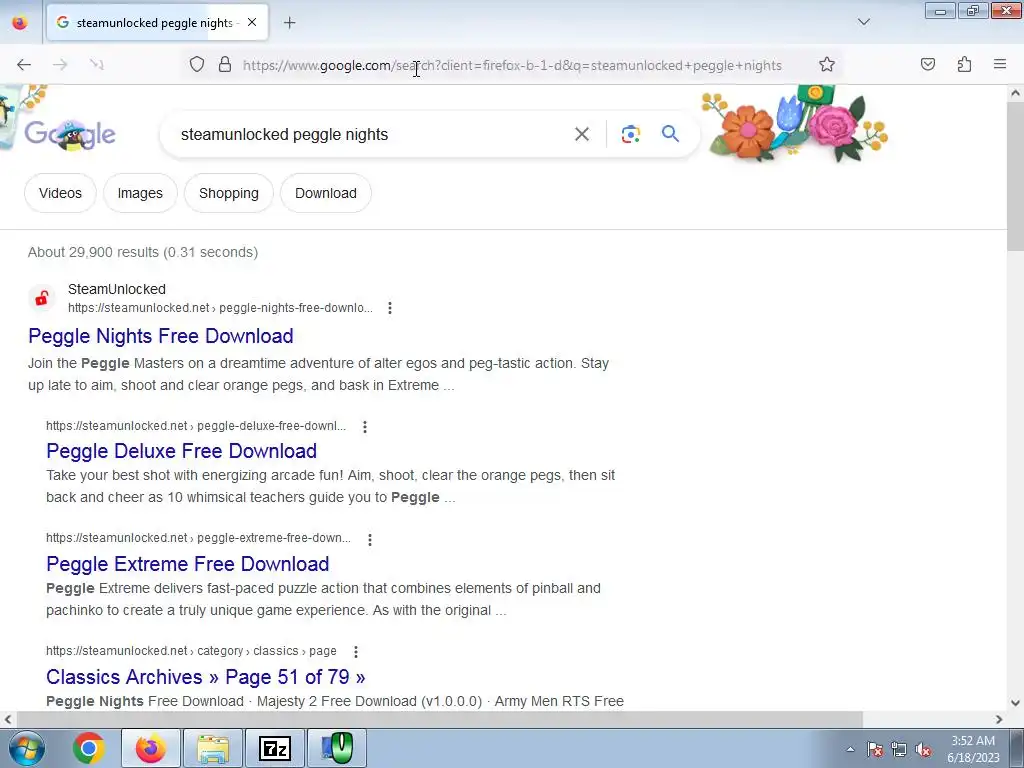Open more options for Peggle Extreme result
Image resolution: width=1024 pixels, height=768 pixels.
(x=370, y=539)
